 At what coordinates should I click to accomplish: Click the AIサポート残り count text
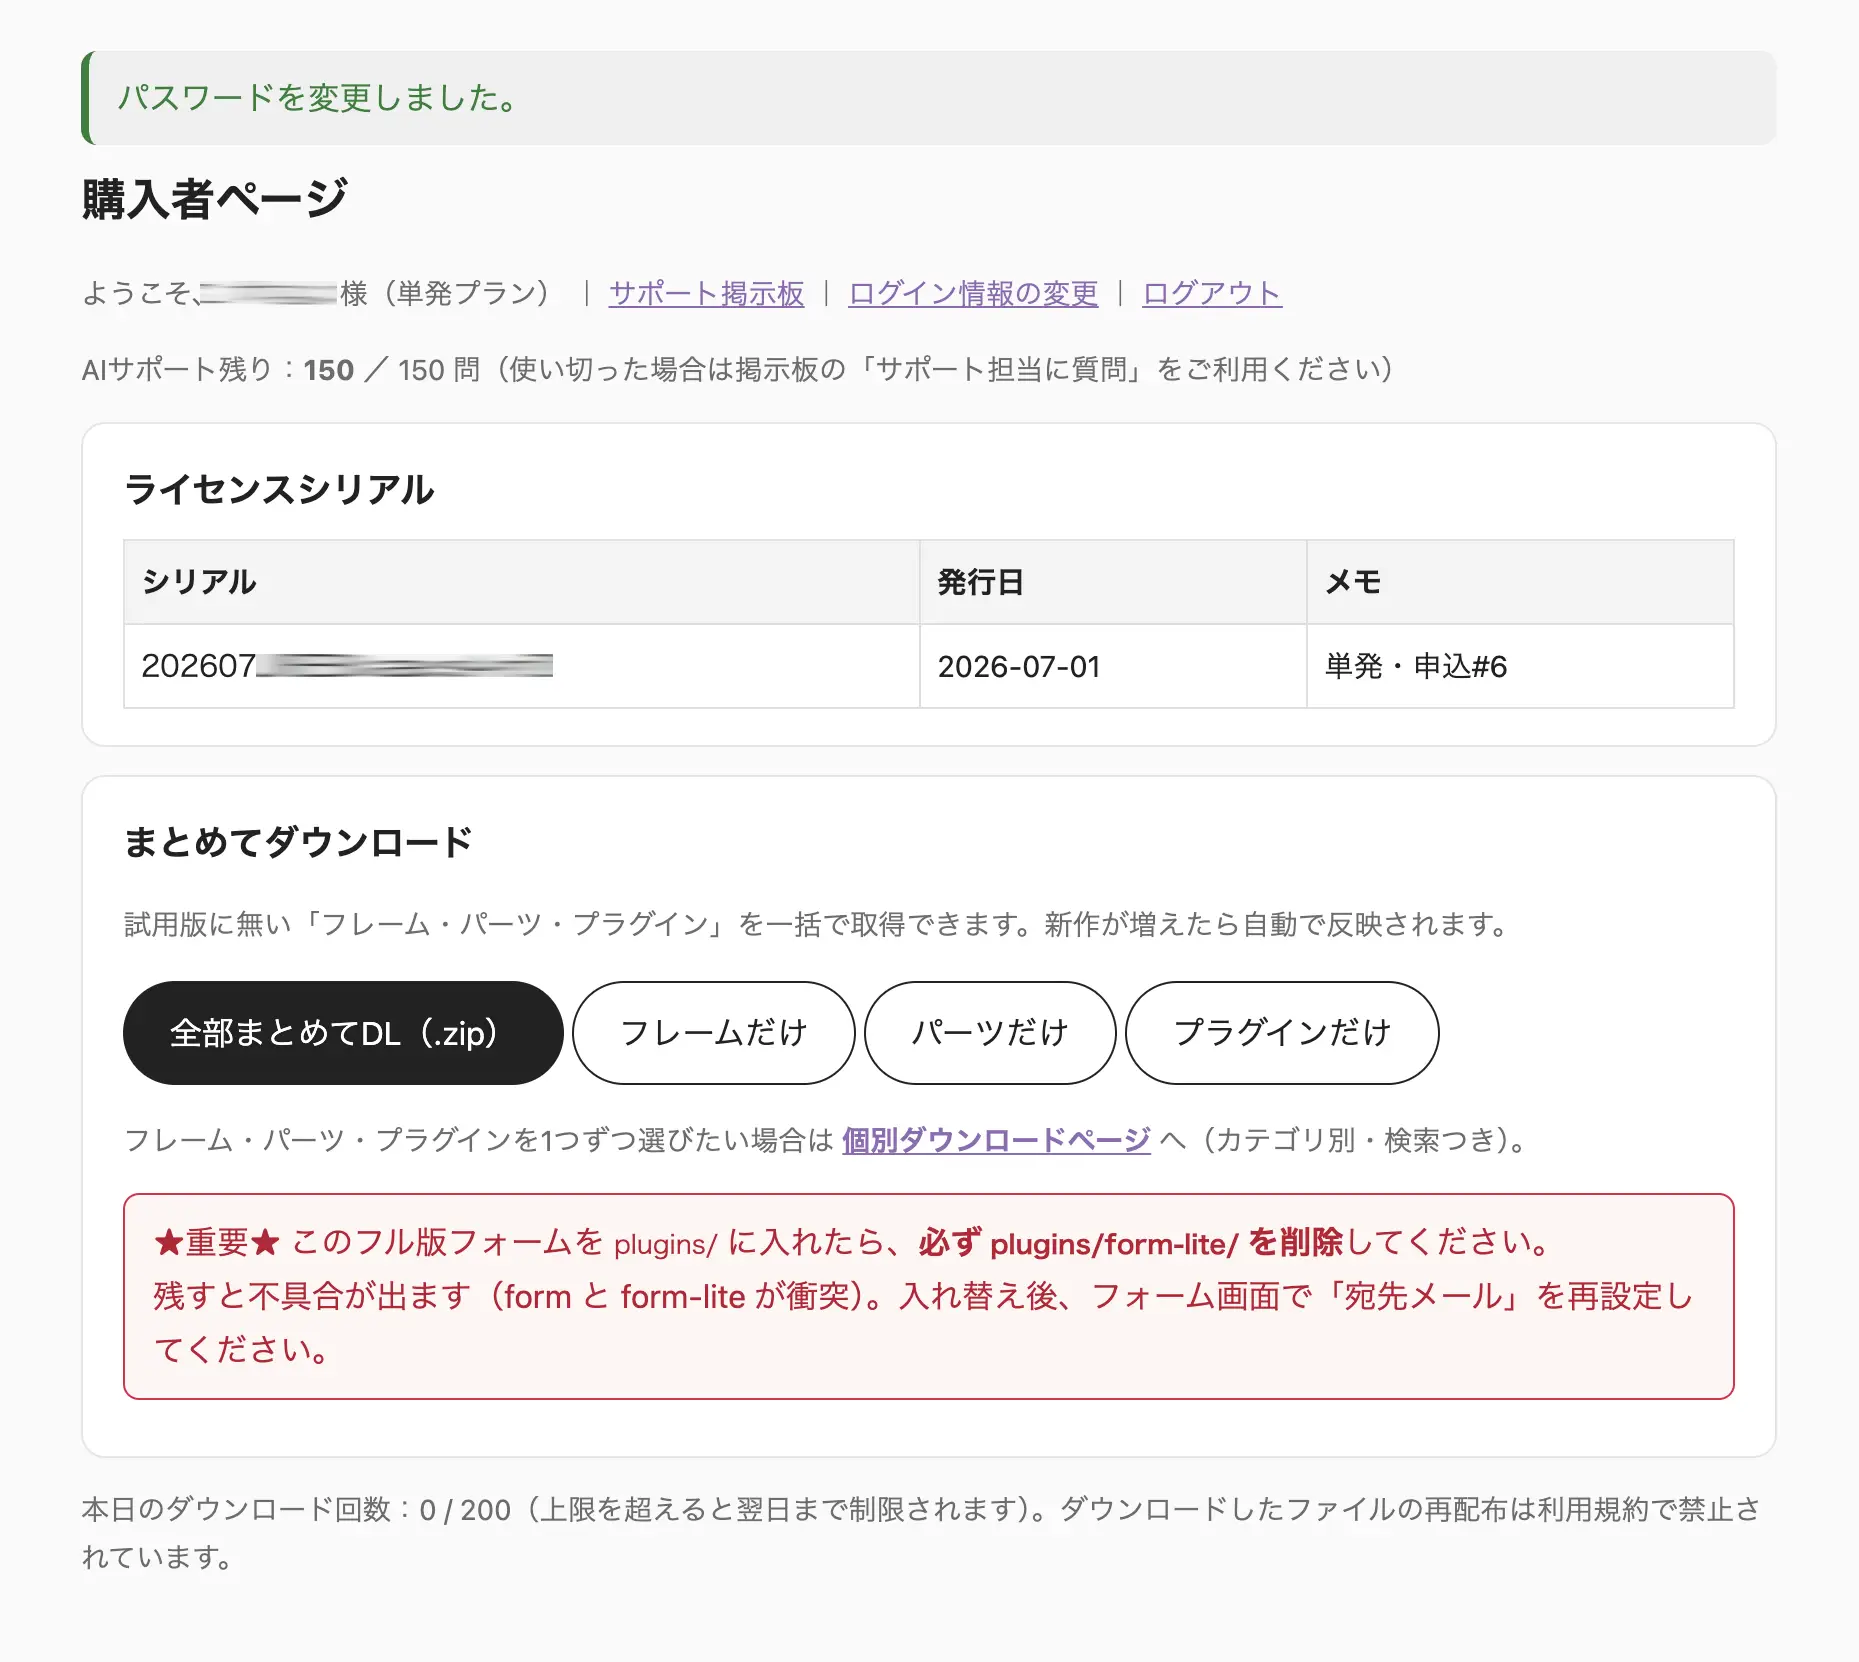click(x=739, y=370)
